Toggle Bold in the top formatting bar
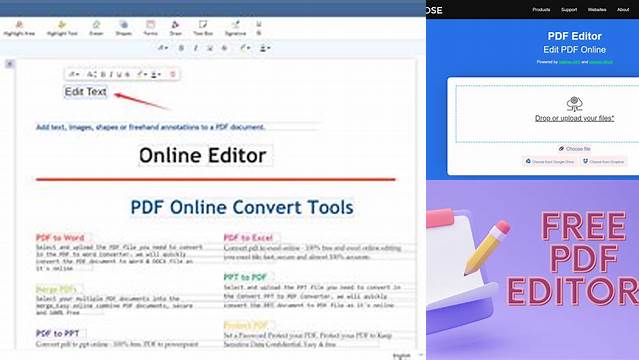Screen dimensions: 639x360 coord(181,48)
